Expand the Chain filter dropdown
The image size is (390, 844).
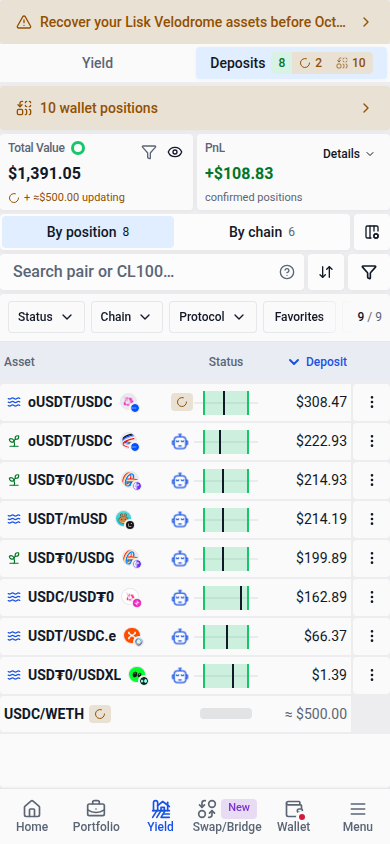127,317
